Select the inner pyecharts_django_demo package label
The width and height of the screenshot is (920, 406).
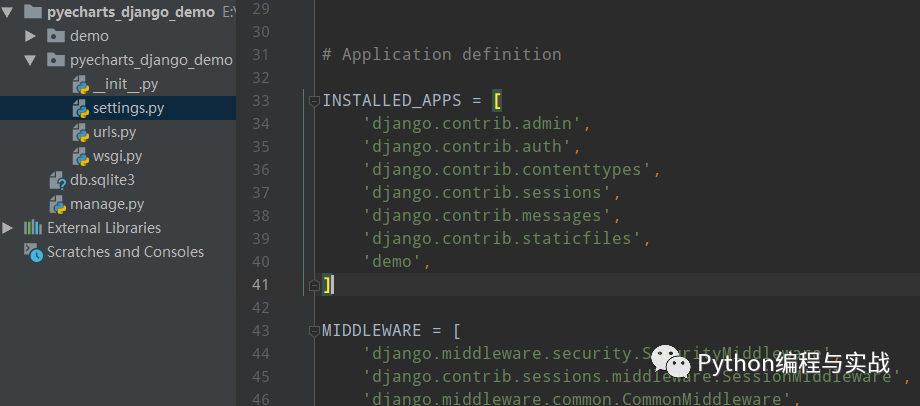pos(151,60)
